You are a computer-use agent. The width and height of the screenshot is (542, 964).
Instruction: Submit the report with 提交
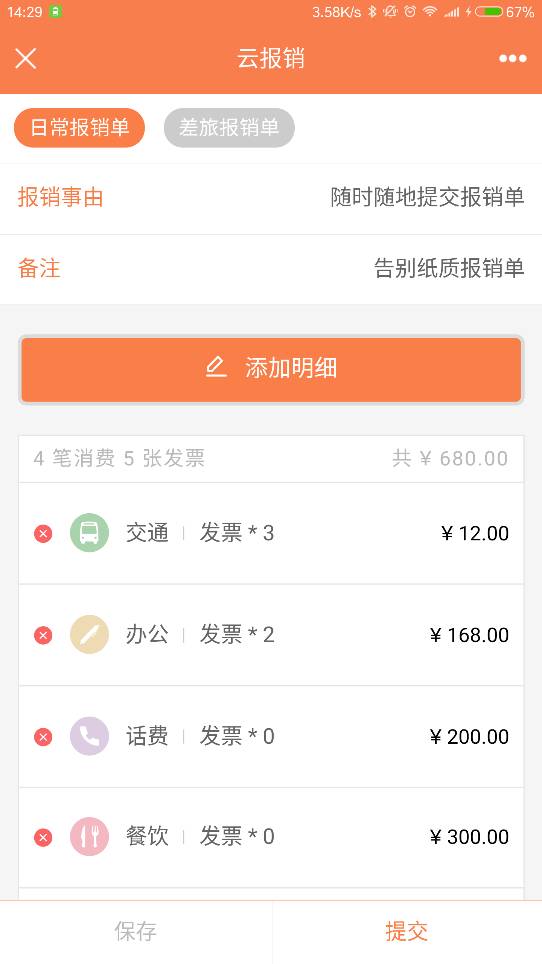(x=407, y=932)
